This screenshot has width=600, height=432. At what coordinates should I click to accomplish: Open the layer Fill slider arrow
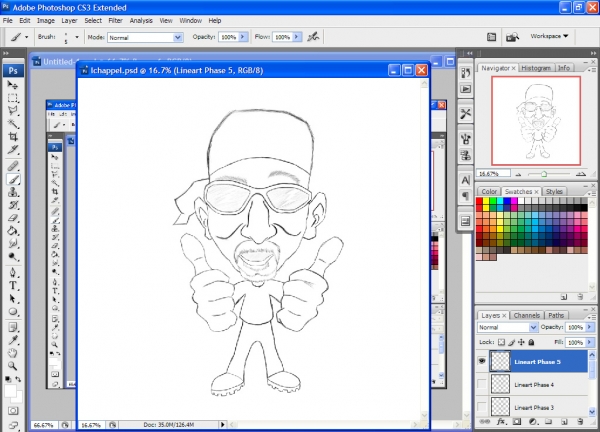pos(590,342)
